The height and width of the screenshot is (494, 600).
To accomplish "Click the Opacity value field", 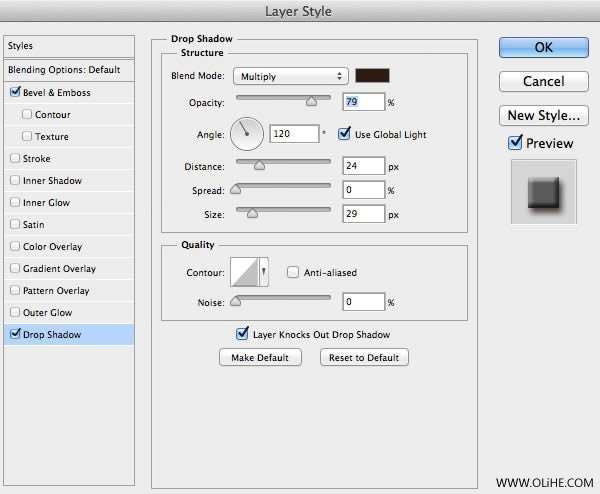I will click(364, 102).
